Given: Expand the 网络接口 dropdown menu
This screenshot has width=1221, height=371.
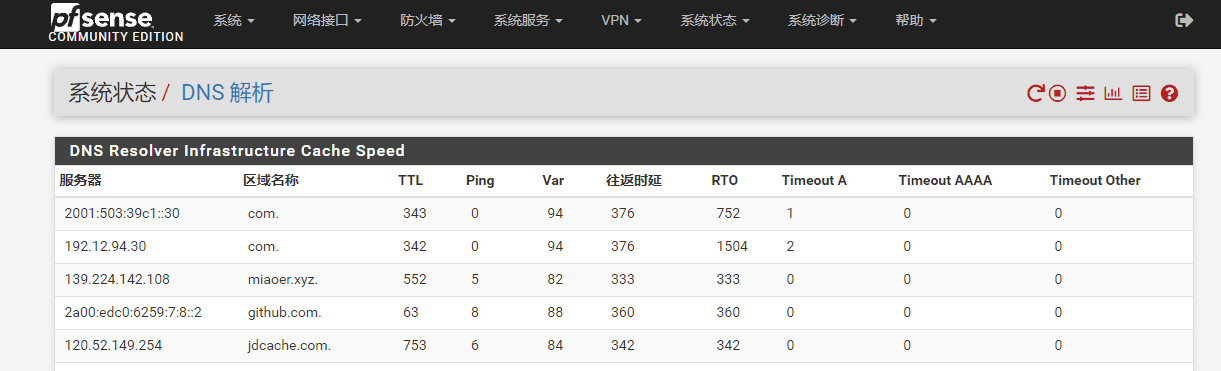Looking at the screenshot, I should tap(327, 20).
